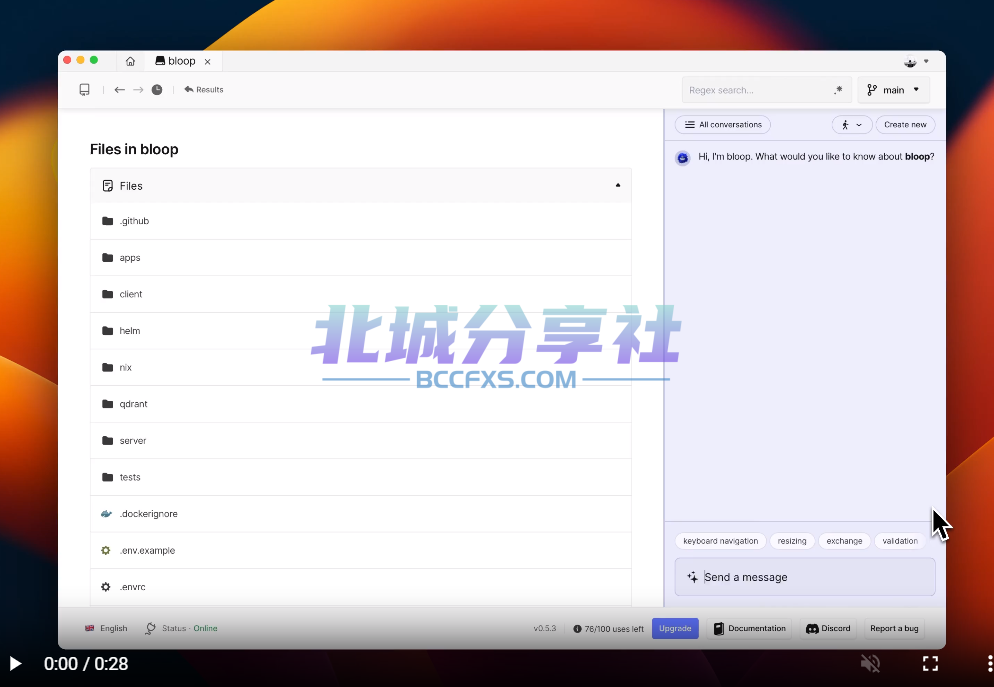Click the Send a message input
Image resolution: width=994 pixels, height=687 pixels.
805,577
